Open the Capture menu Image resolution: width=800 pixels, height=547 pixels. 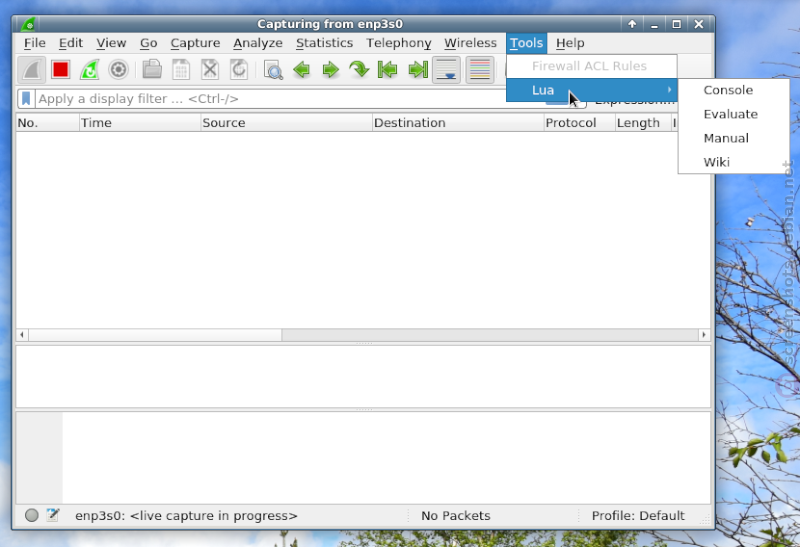(195, 43)
